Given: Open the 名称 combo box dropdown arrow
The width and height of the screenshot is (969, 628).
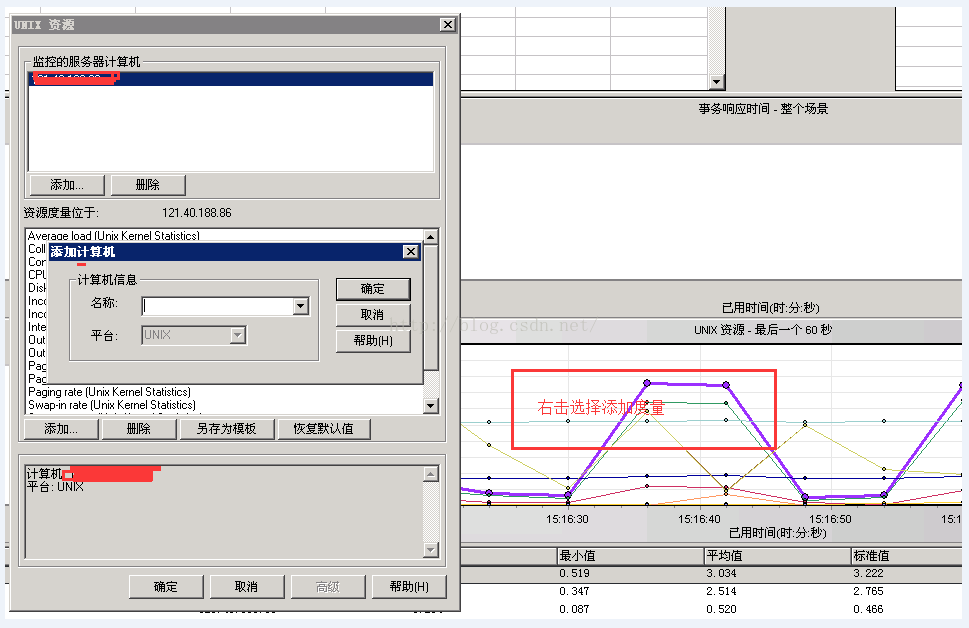Looking at the screenshot, I should click(x=301, y=306).
